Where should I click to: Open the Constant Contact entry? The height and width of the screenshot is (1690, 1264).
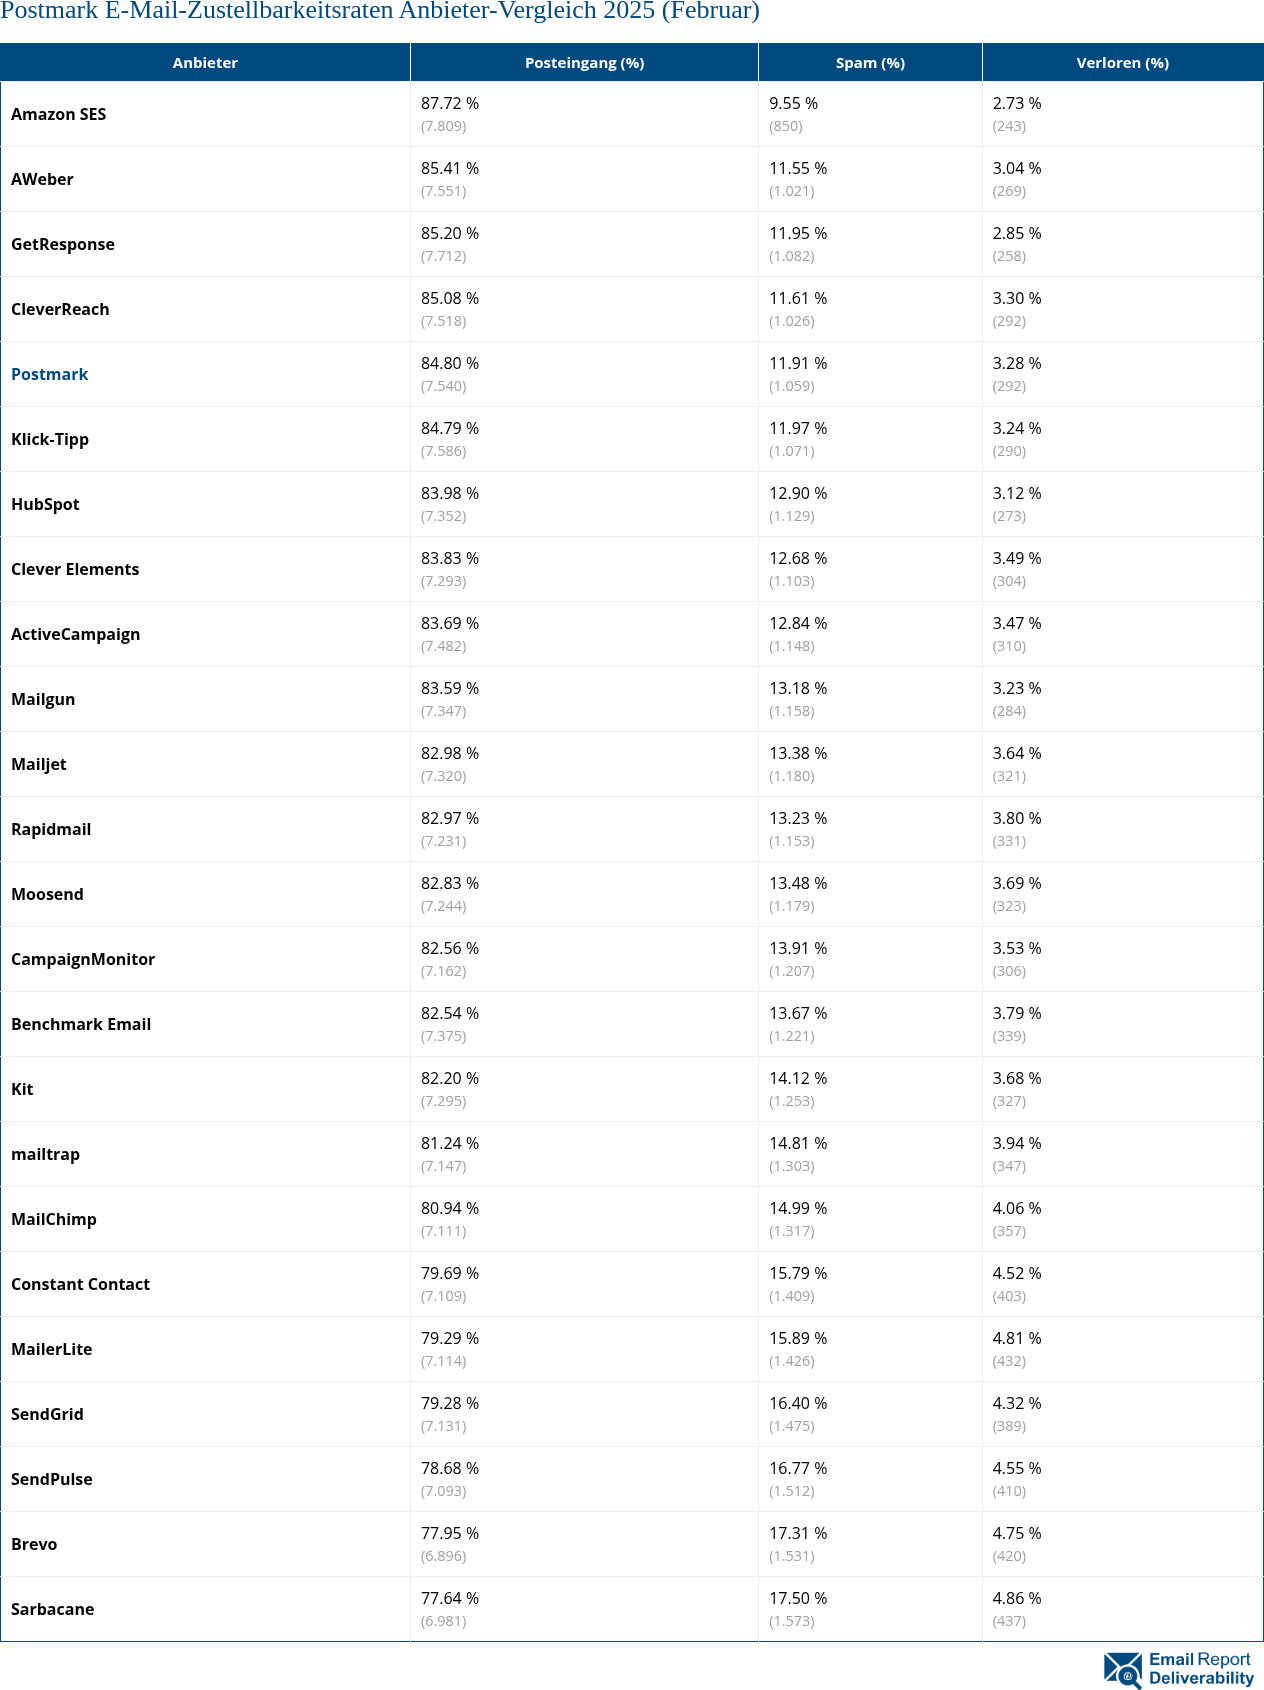[x=80, y=1284]
